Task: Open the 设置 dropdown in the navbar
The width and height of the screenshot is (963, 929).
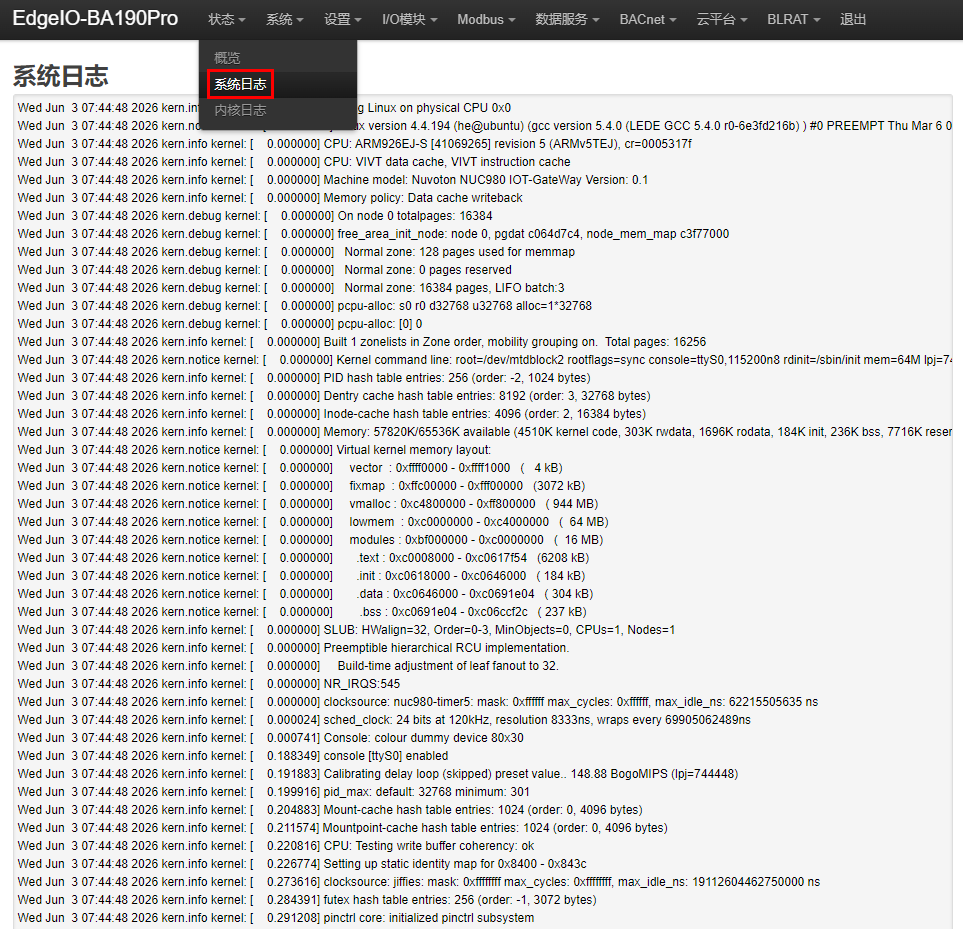Action: point(343,20)
